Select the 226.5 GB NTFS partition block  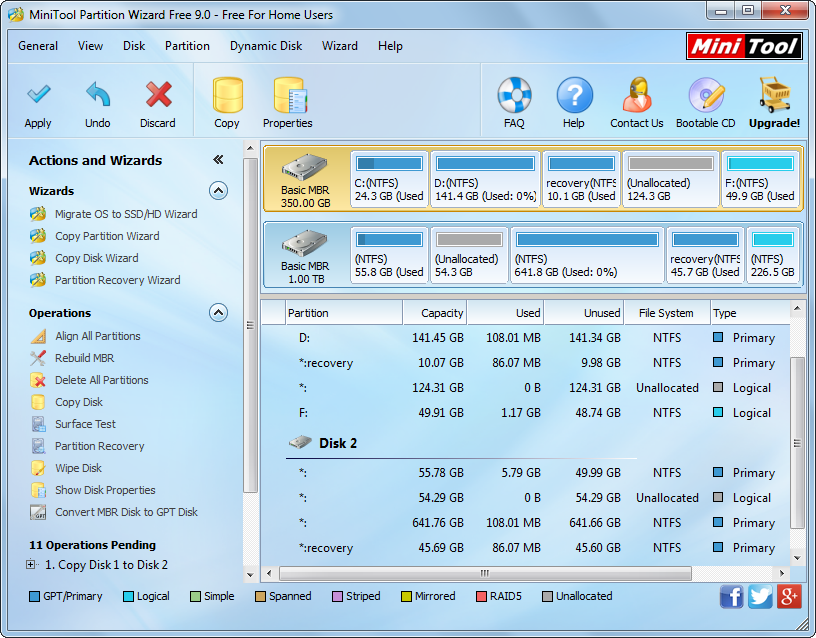pos(773,255)
